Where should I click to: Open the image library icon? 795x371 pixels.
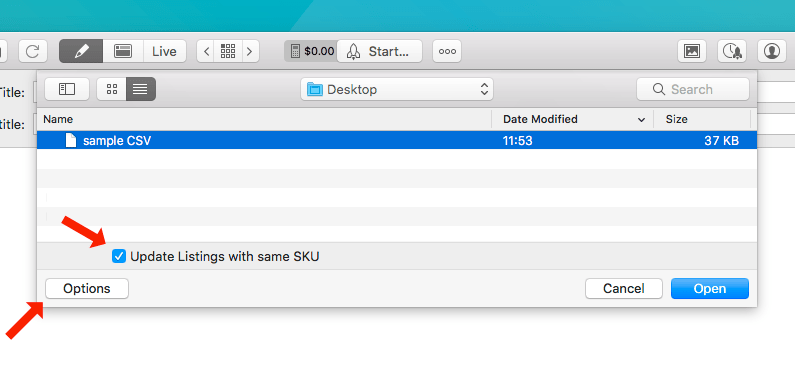point(692,51)
